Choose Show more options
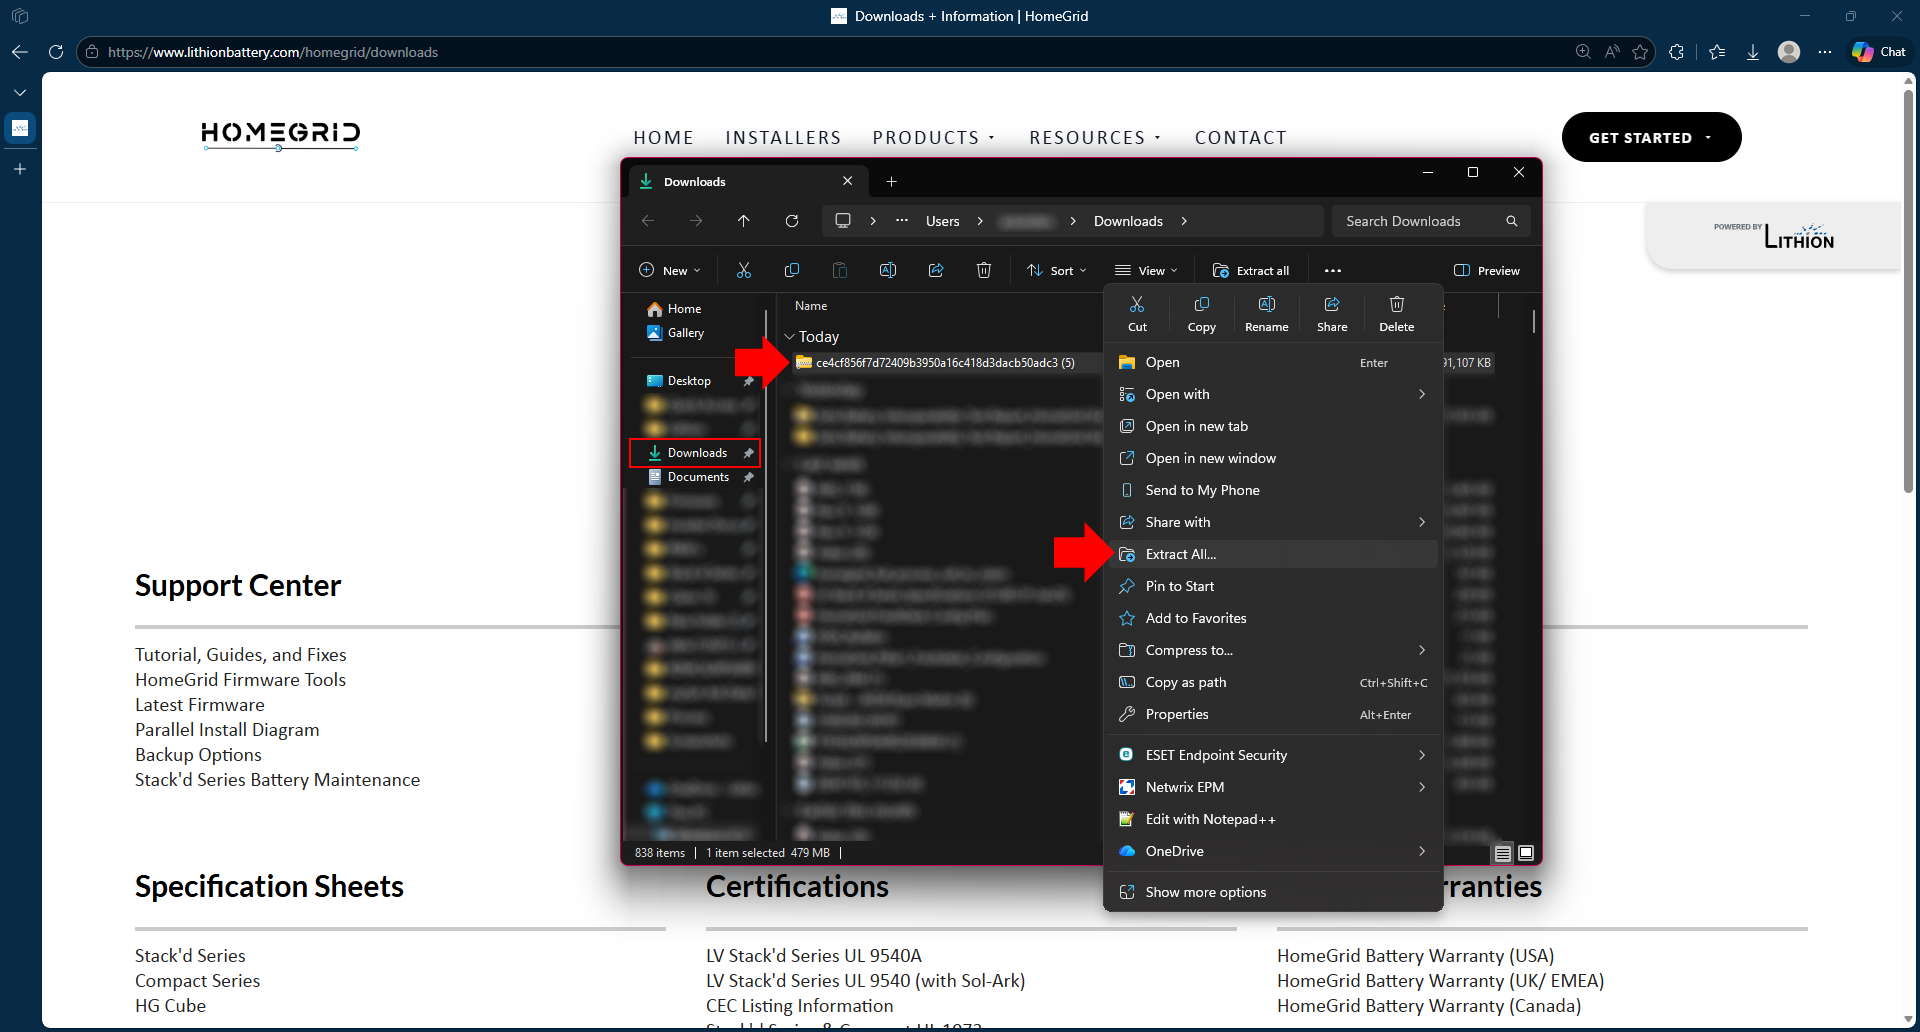This screenshot has width=1920, height=1032. click(x=1273, y=892)
